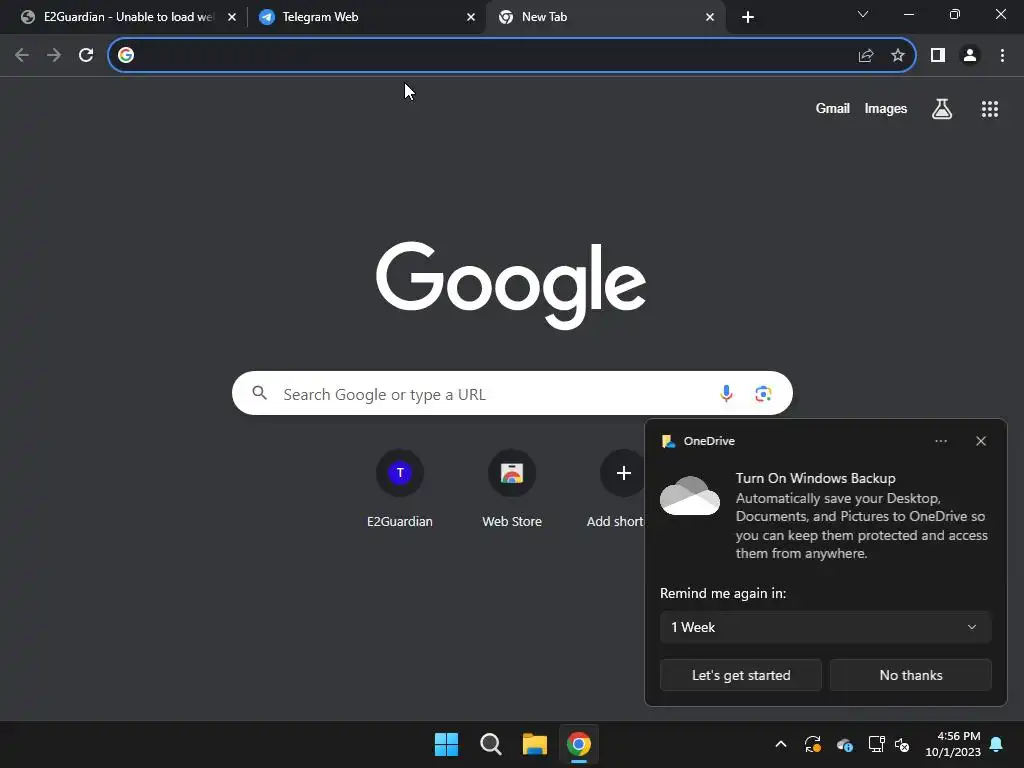Go back using the browser back arrow
This screenshot has width=1024, height=768.
tap(22, 55)
